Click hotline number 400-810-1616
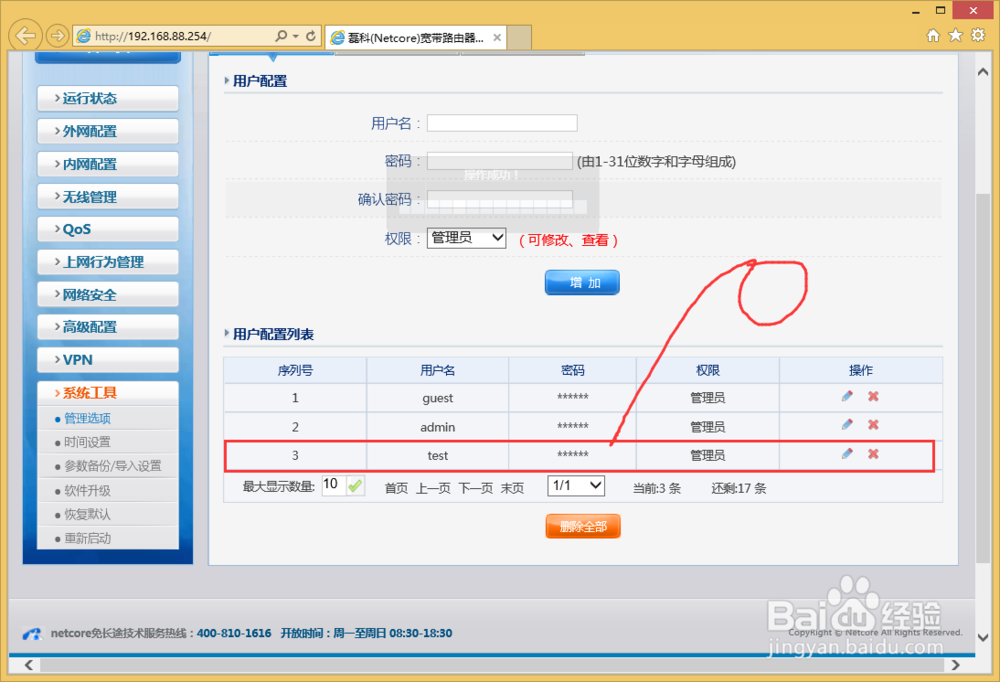1000x682 pixels. point(234,633)
